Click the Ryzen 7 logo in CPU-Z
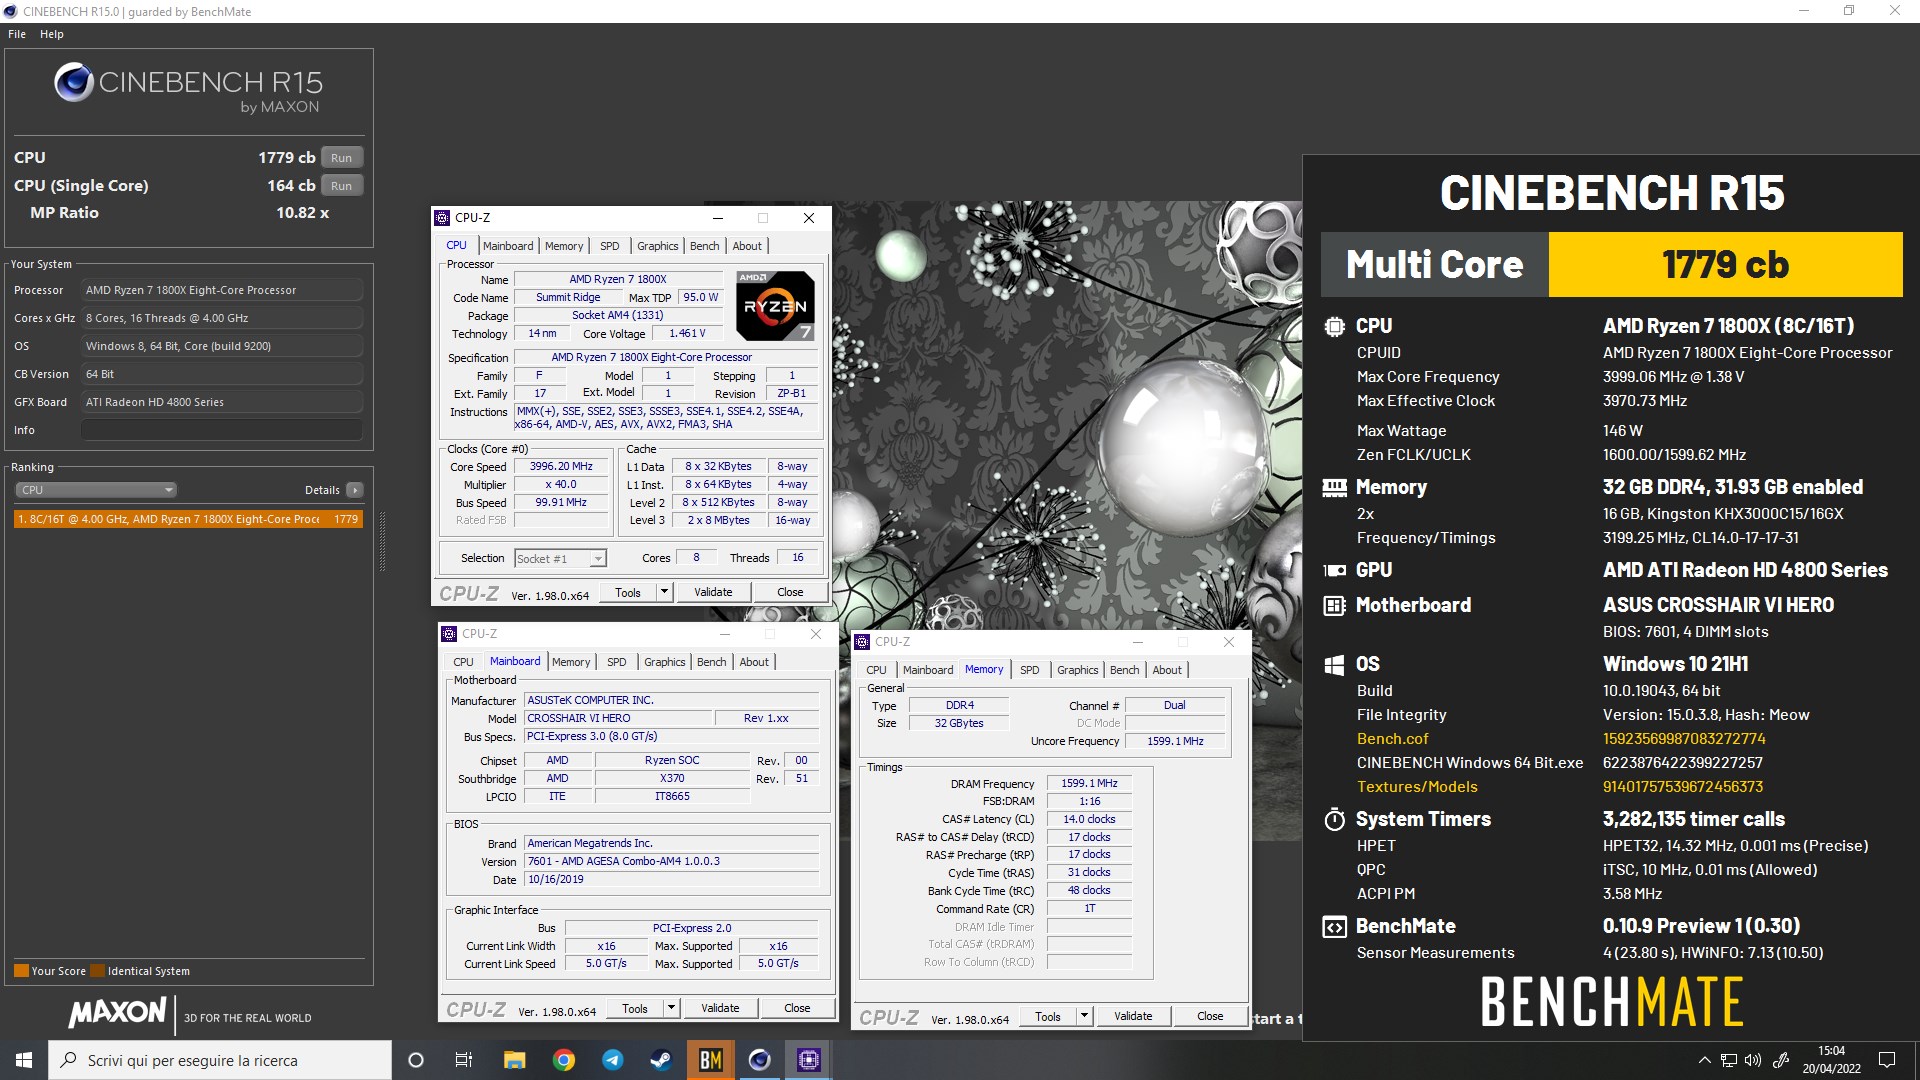 (x=776, y=305)
